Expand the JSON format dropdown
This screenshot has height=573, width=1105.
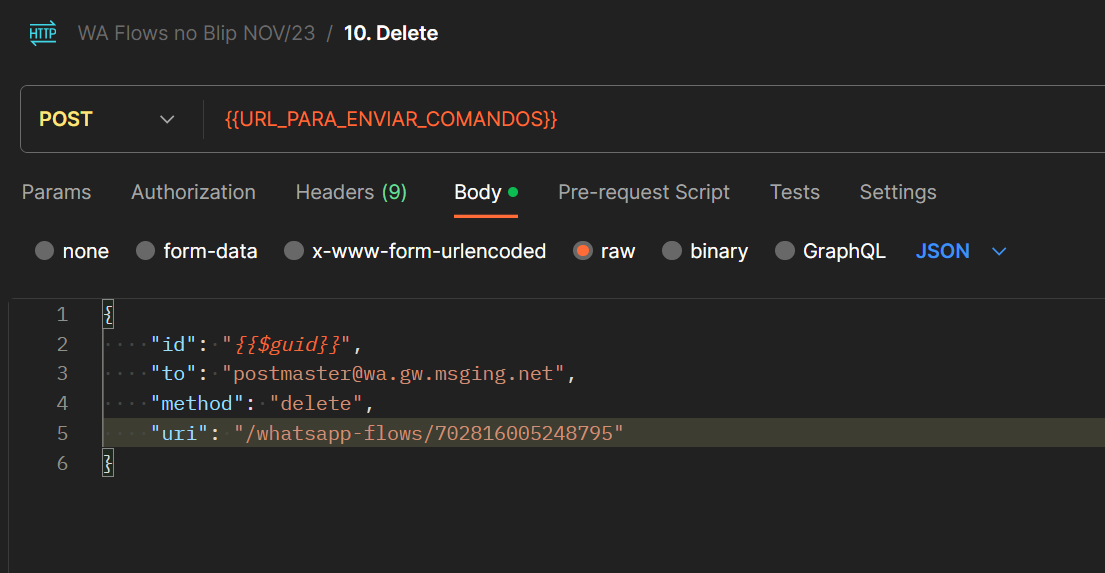(961, 251)
